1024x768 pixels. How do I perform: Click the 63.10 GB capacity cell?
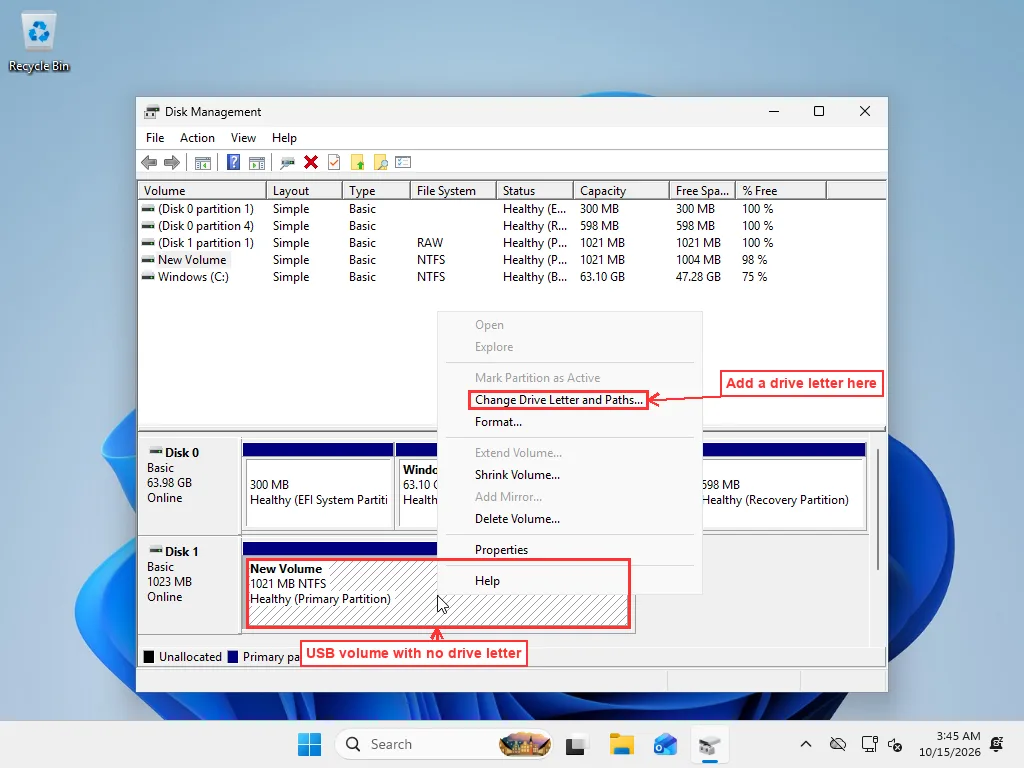[602, 277]
